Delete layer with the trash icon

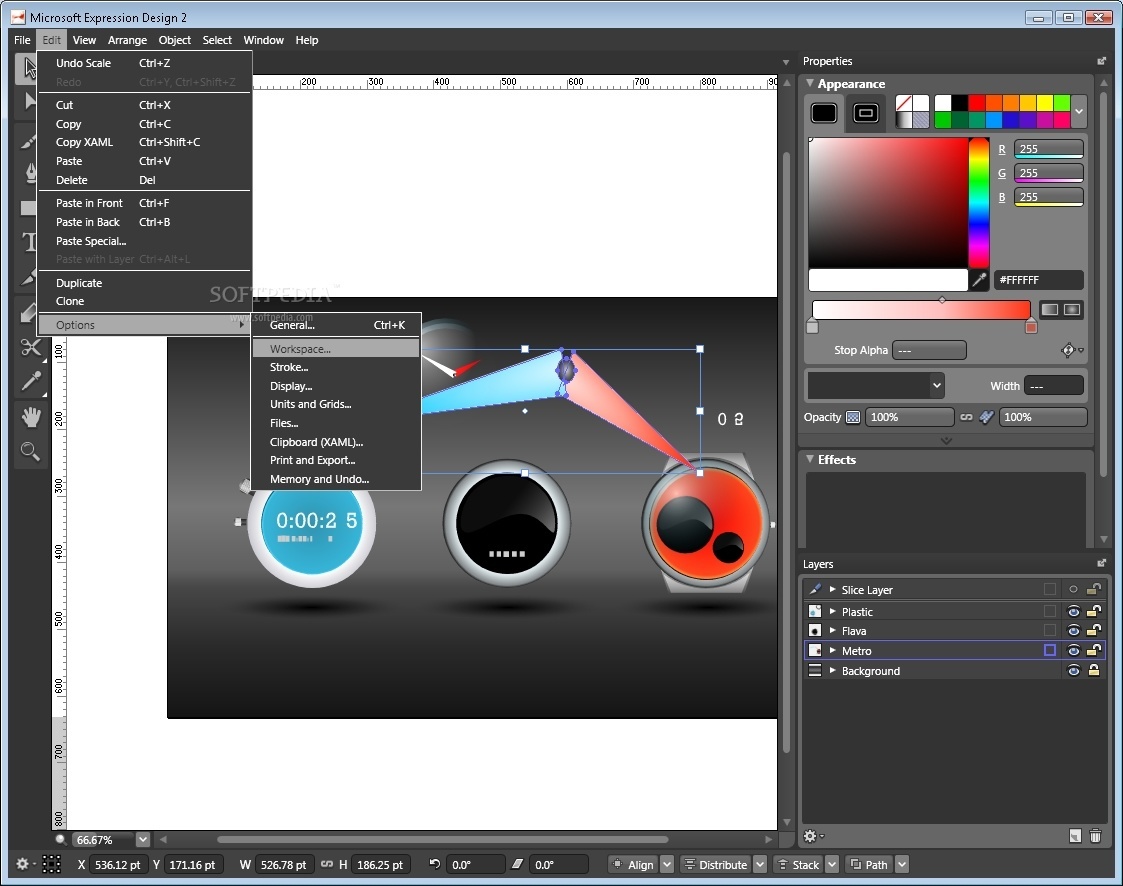point(1095,836)
